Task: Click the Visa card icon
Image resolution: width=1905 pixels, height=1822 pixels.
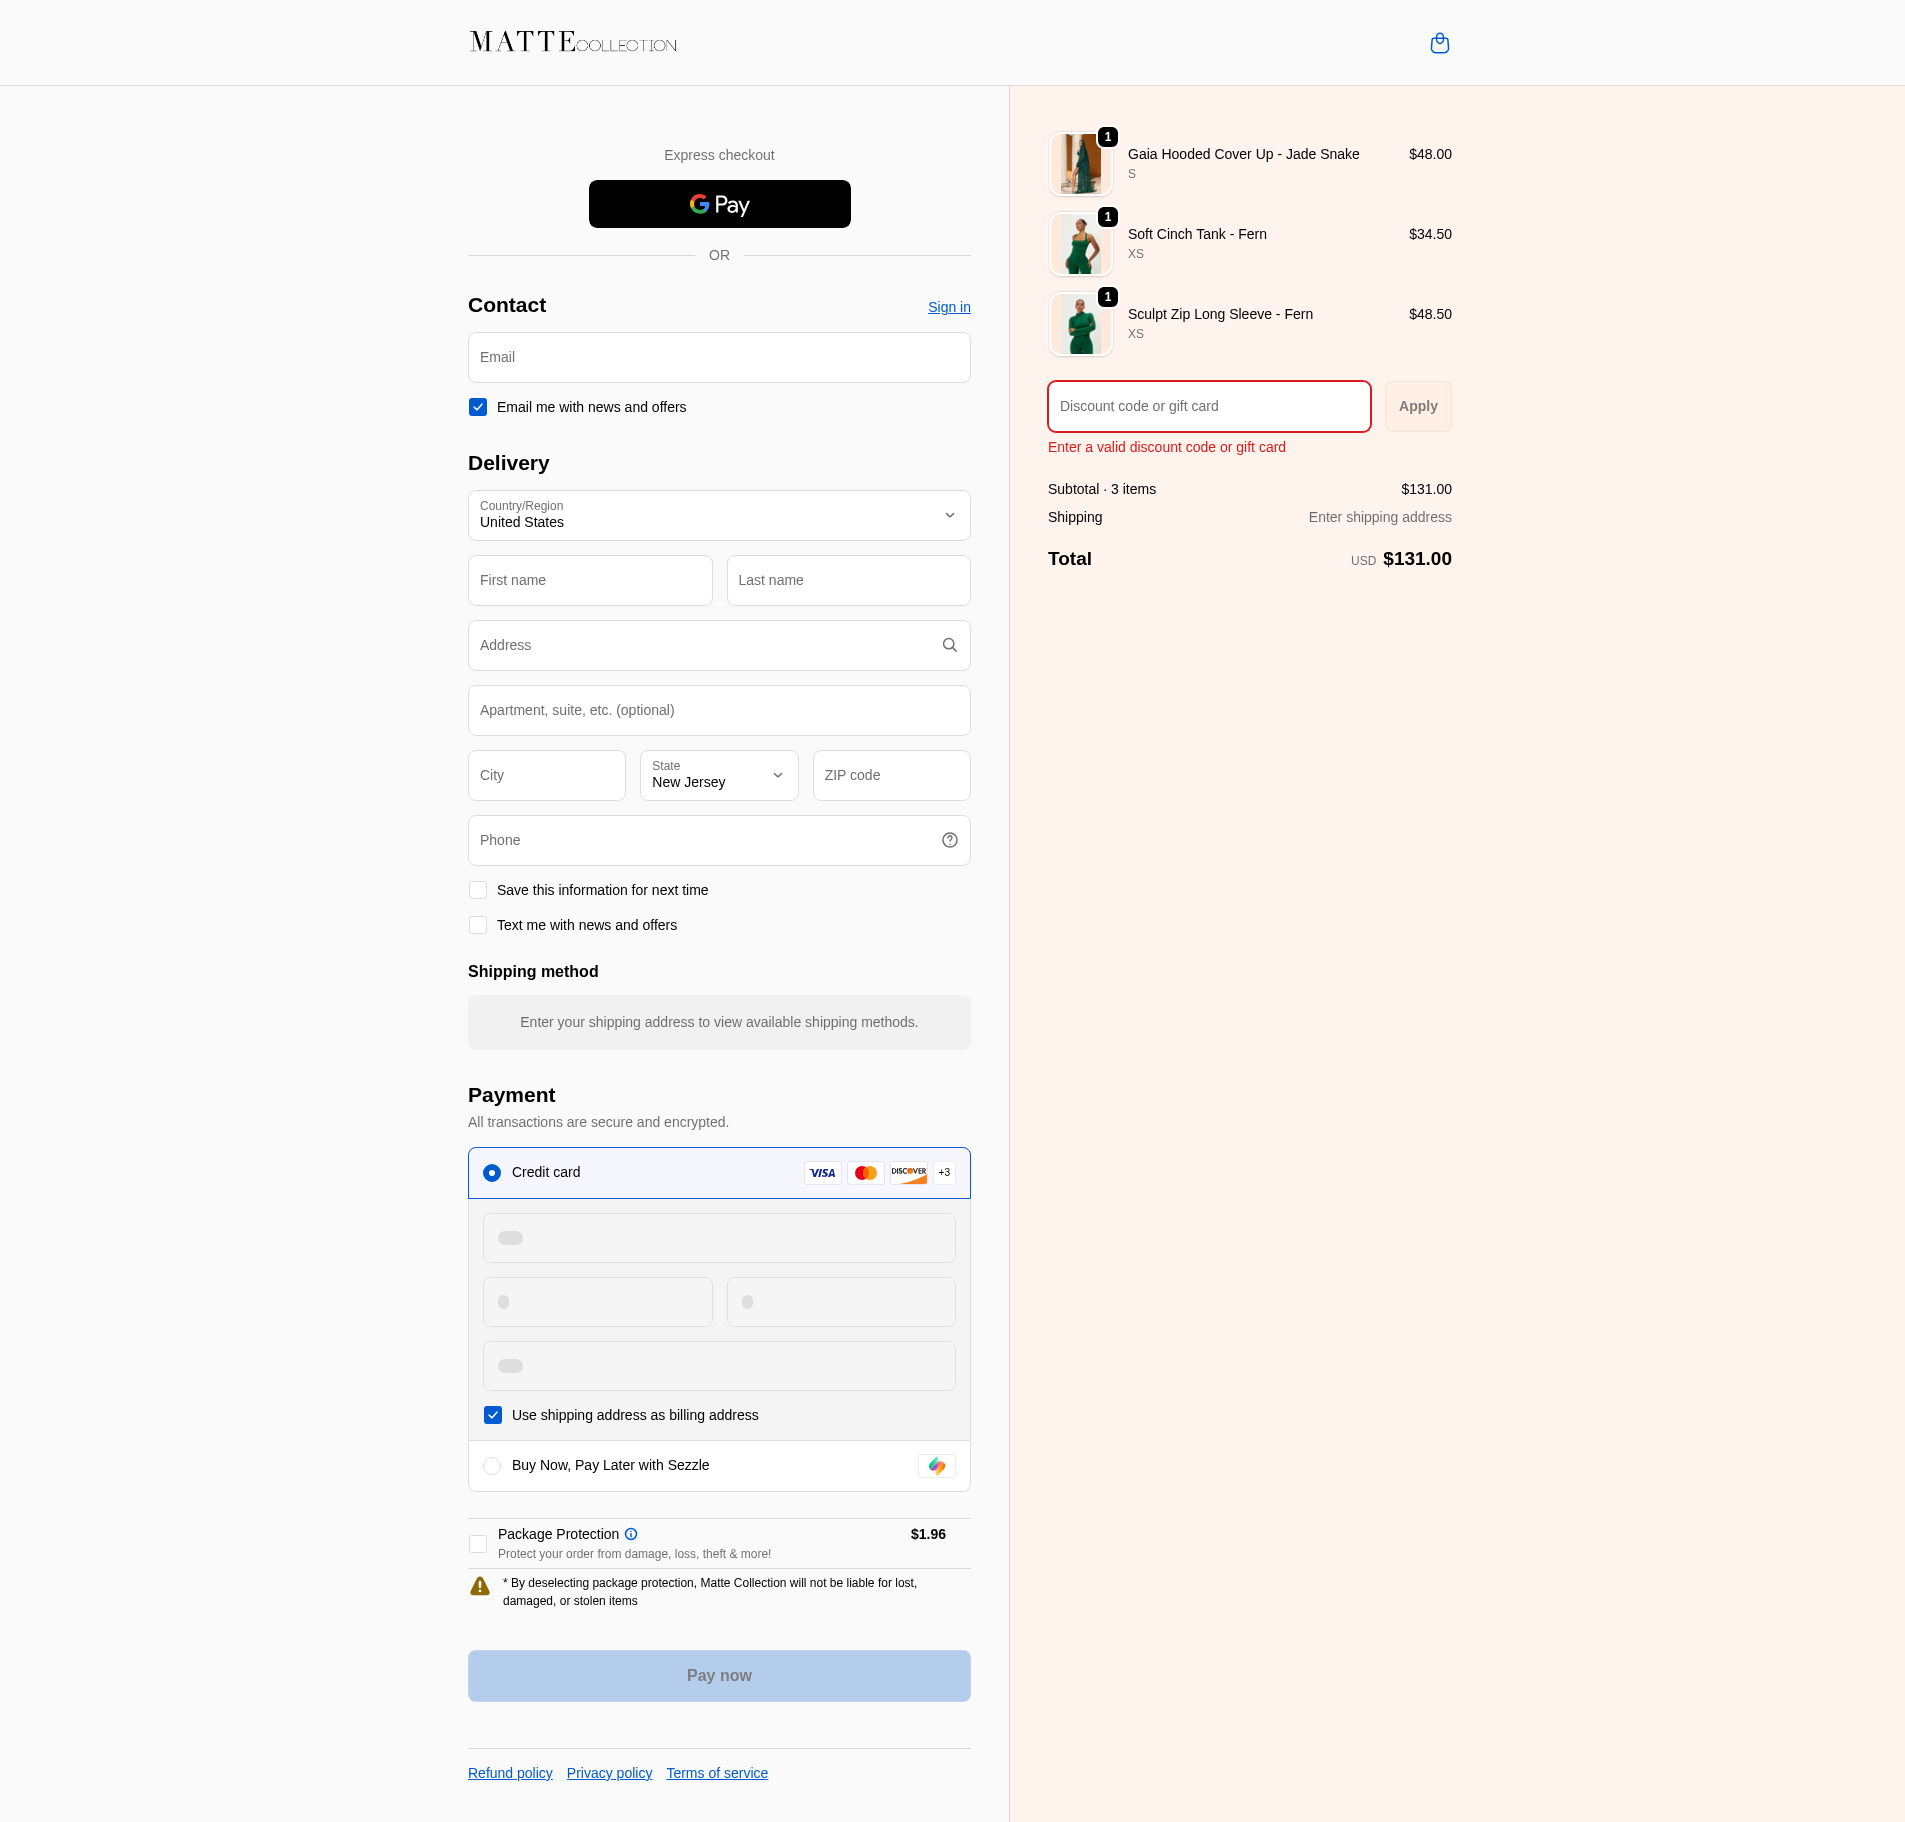Action: 822,1173
